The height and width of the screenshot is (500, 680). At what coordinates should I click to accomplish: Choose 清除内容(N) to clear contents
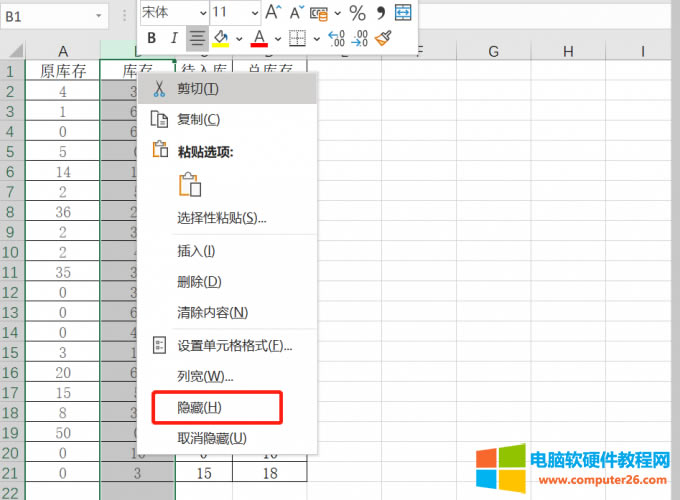pos(227,312)
